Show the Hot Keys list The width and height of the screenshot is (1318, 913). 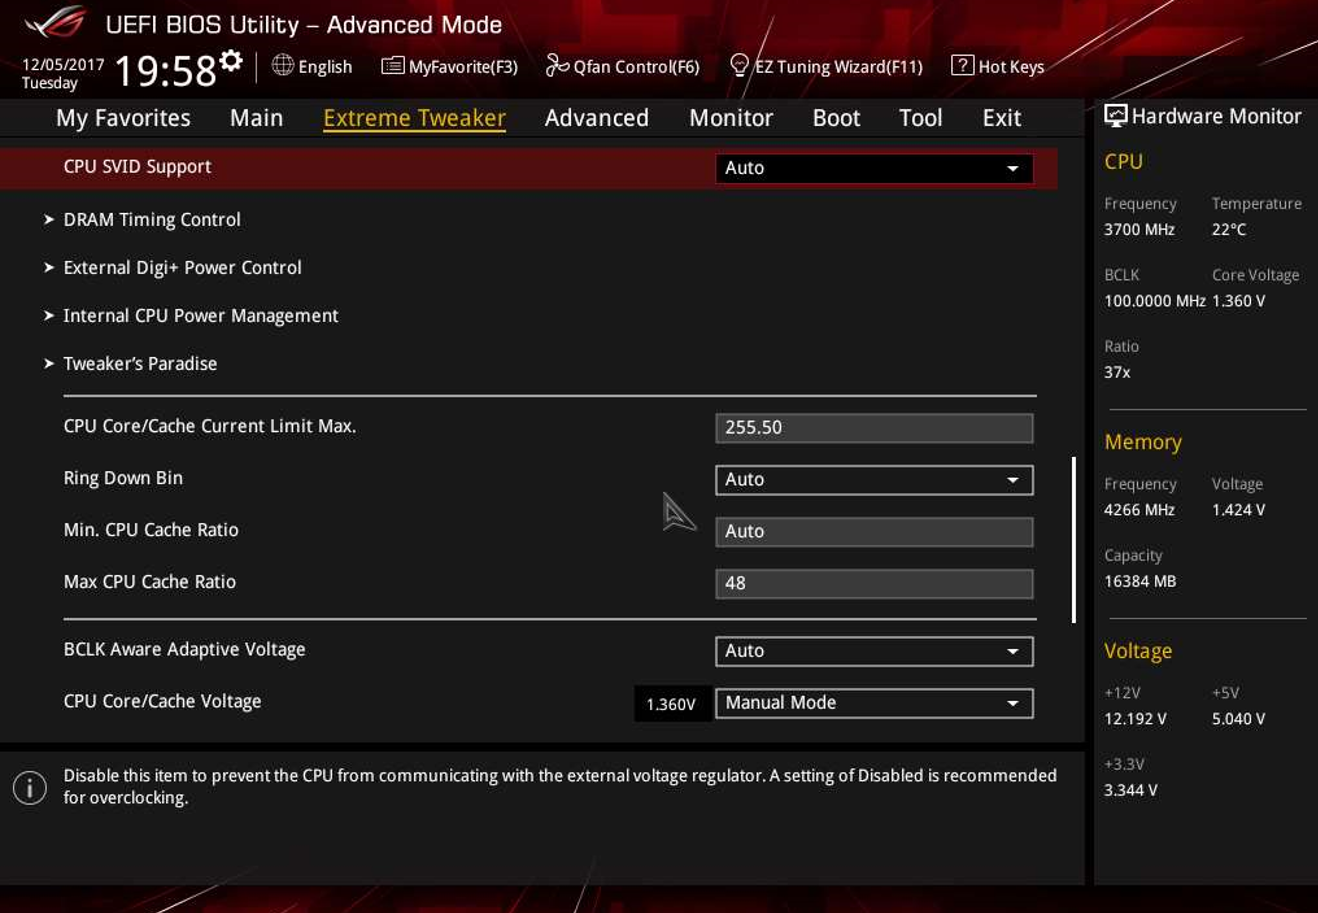(998, 67)
